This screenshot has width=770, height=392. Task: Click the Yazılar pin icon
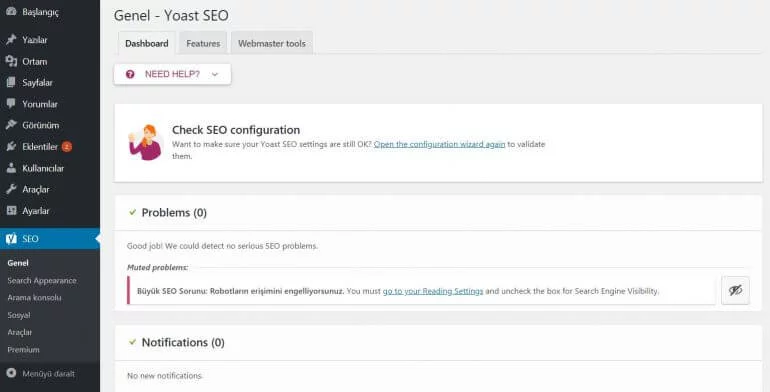point(11,40)
